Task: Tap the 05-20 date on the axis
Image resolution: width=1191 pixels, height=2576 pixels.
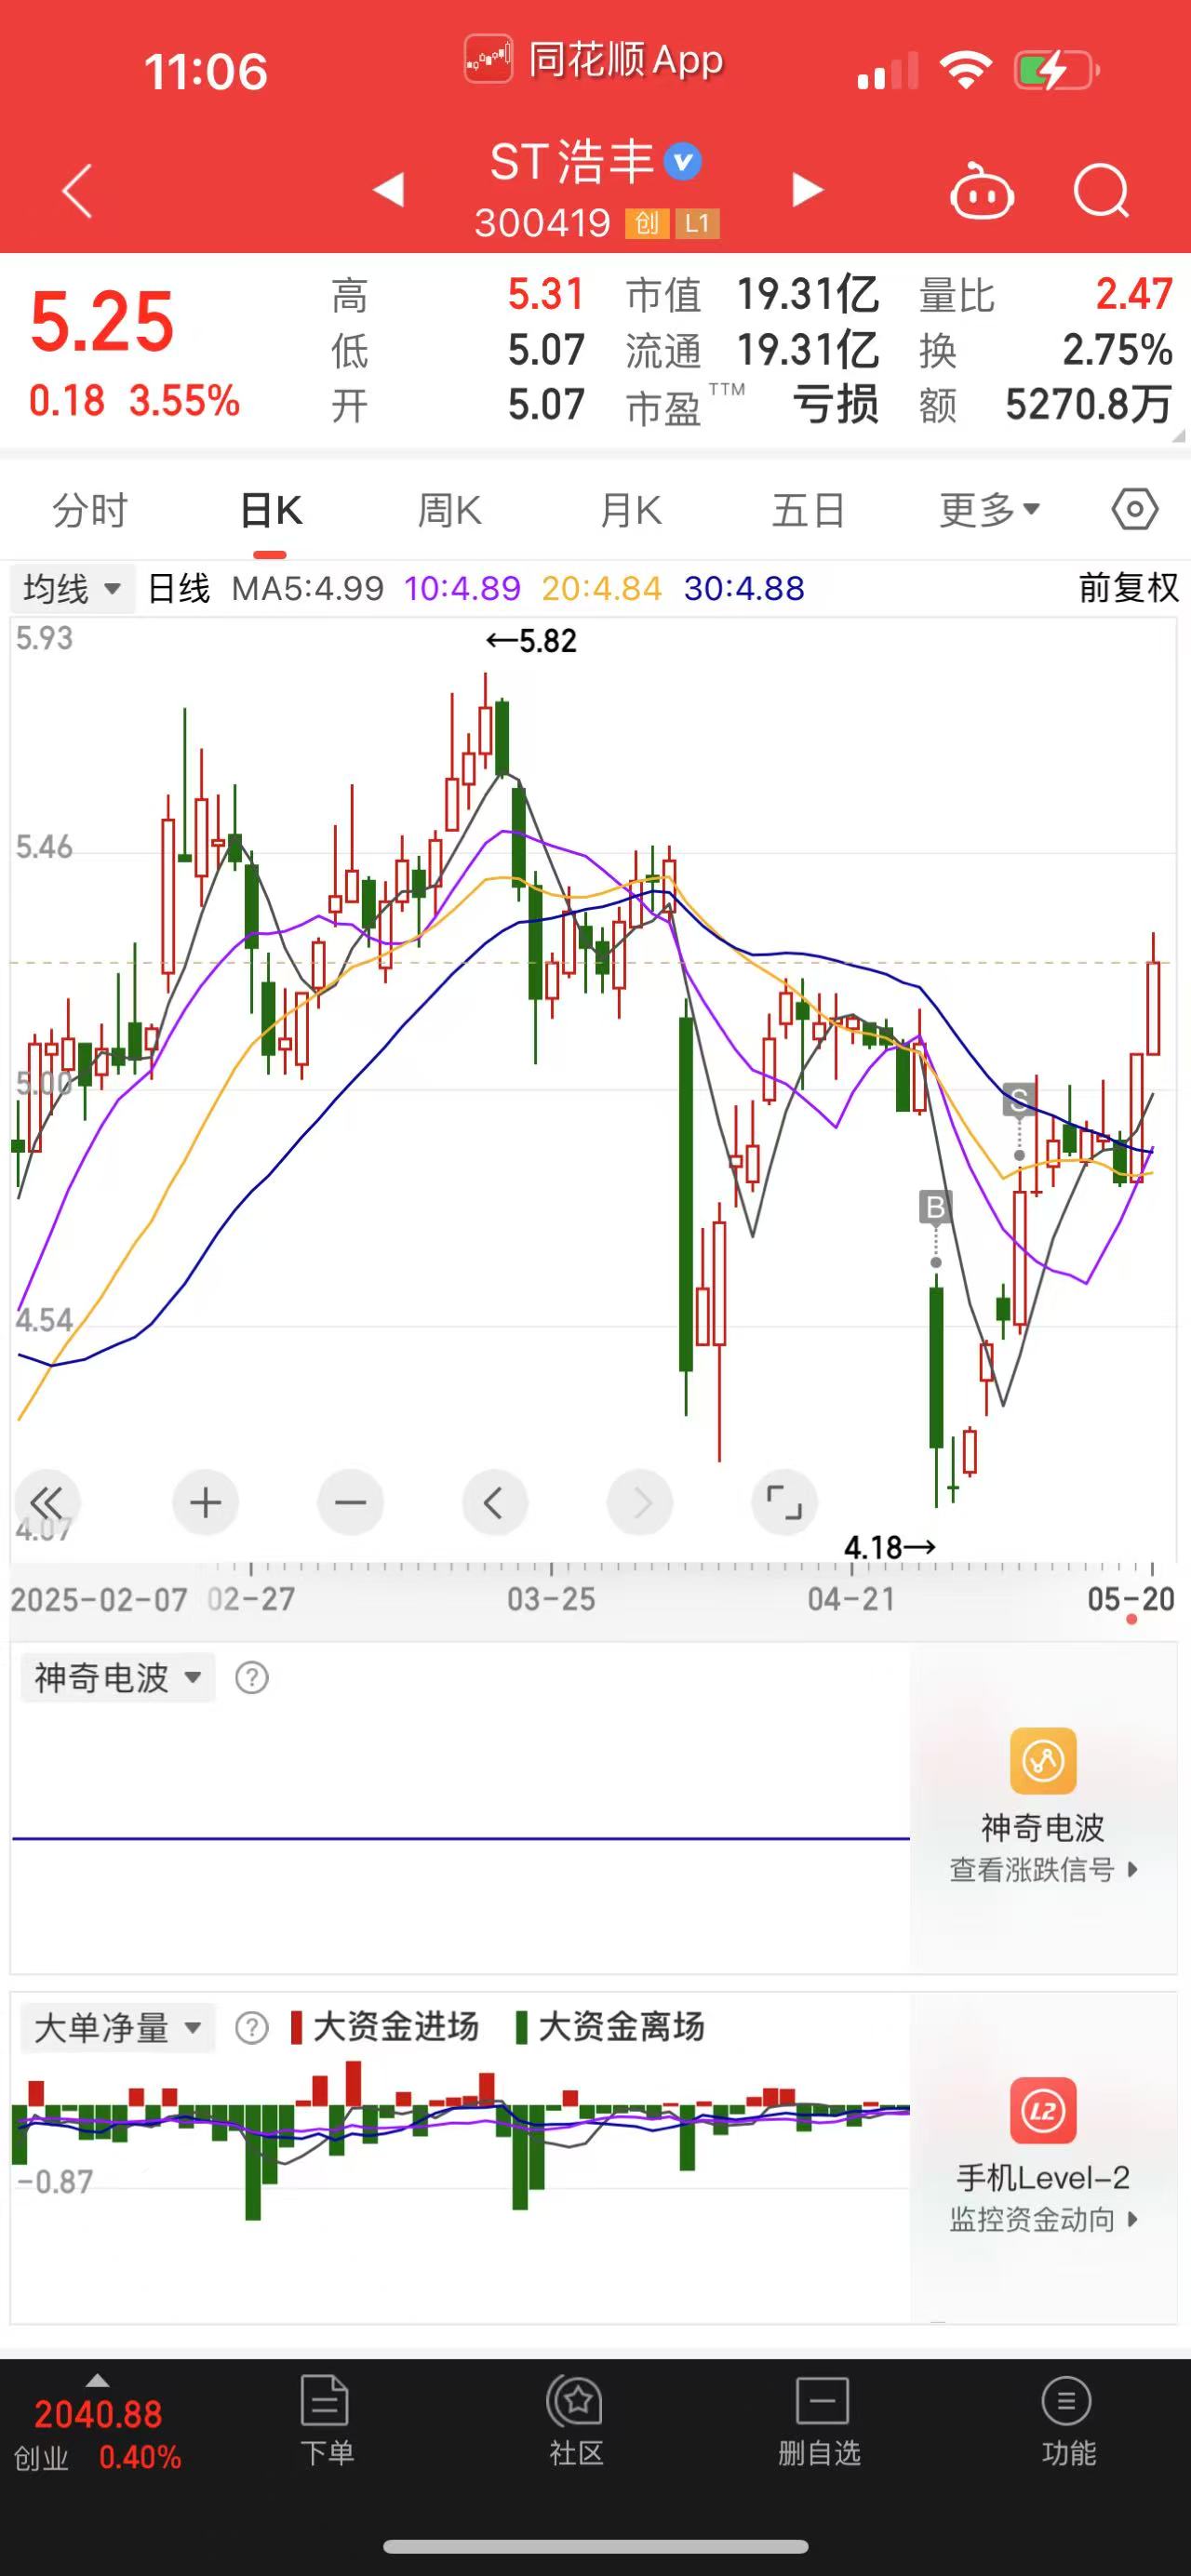Action: coord(1131,1598)
